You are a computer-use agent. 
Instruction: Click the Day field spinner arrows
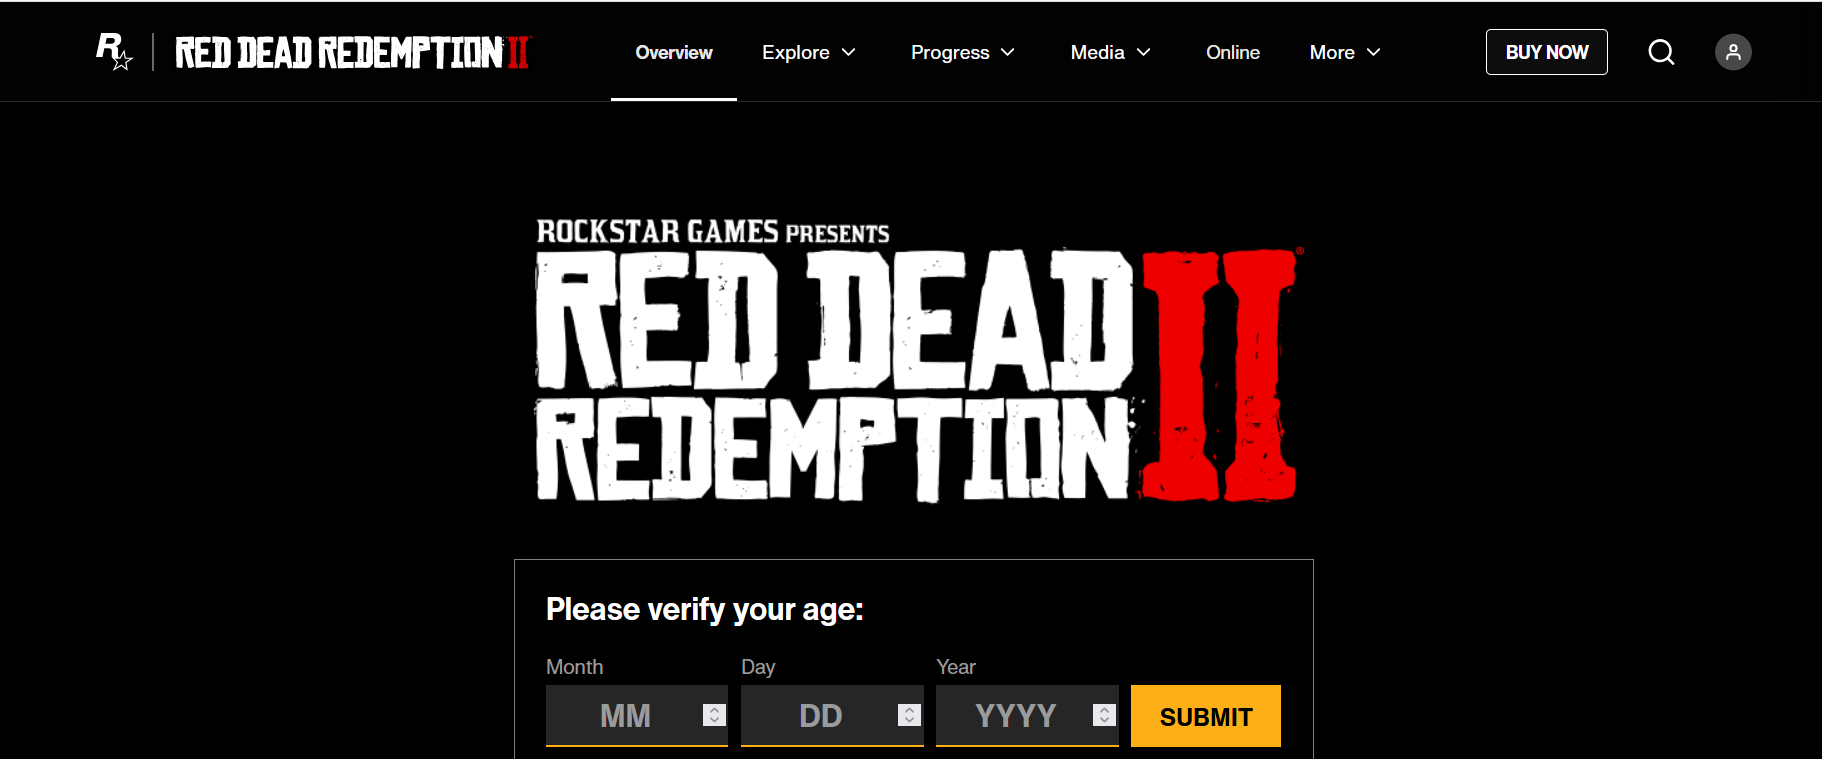[x=909, y=715]
